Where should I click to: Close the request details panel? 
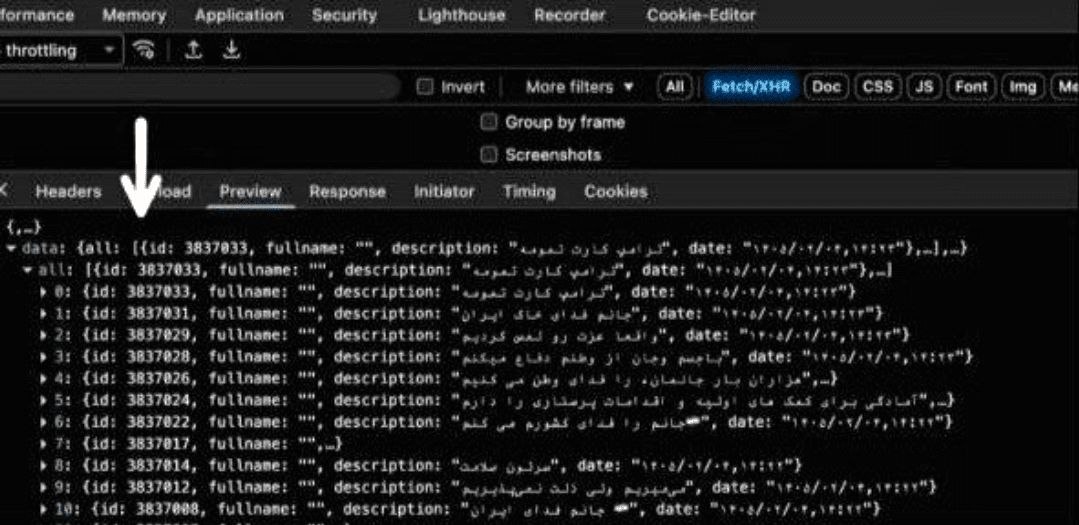click(5, 191)
